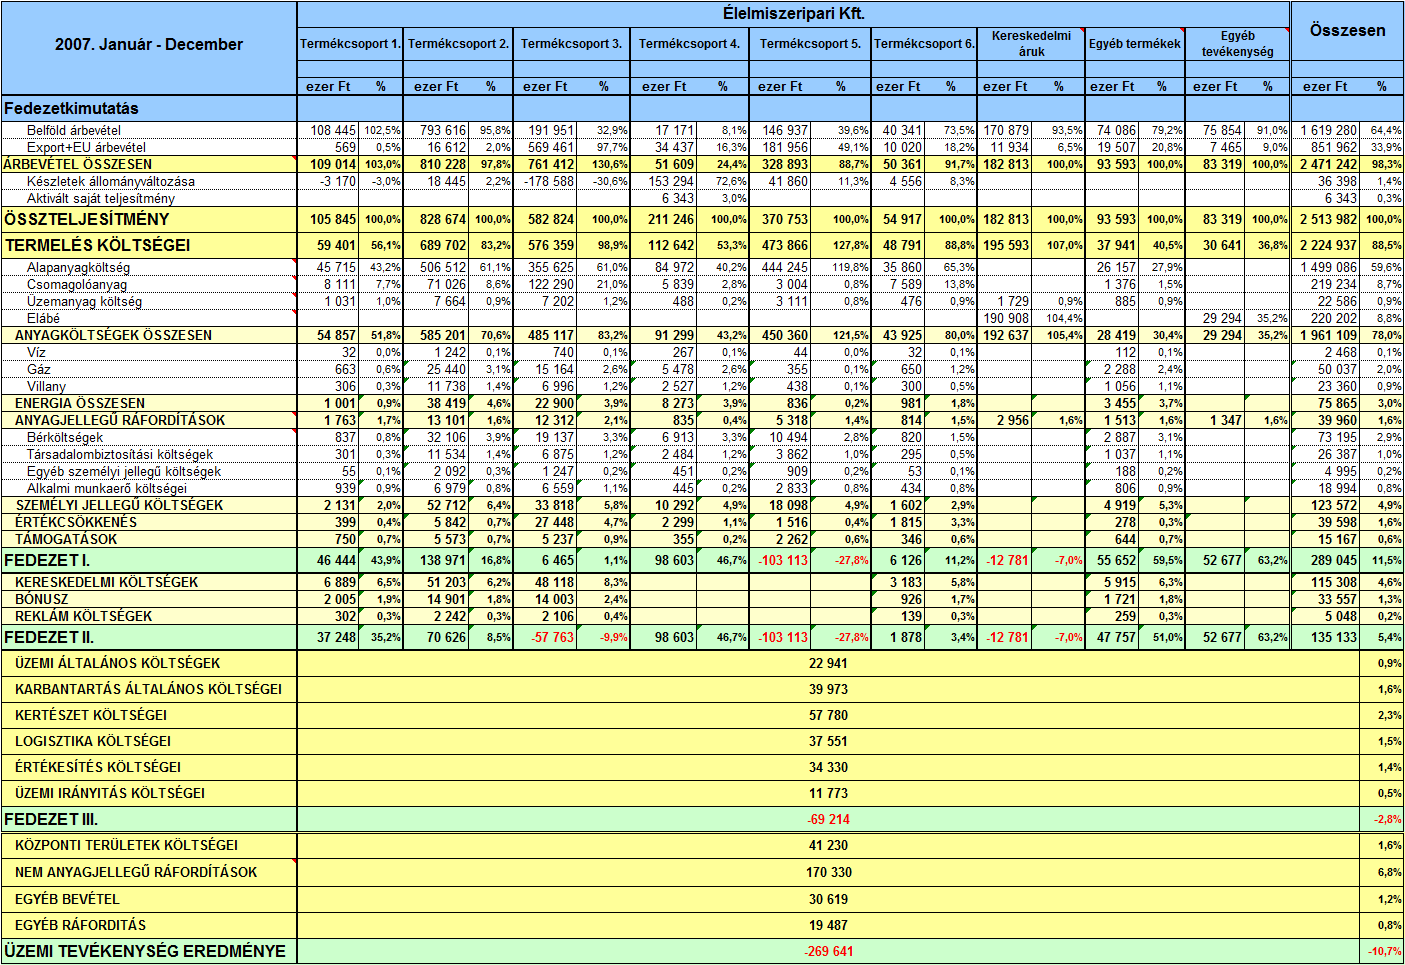This screenshot has width=1405, height=965.
Task: Select the 'Termékcsoport 4.' column header
Action: click(689, 44)
